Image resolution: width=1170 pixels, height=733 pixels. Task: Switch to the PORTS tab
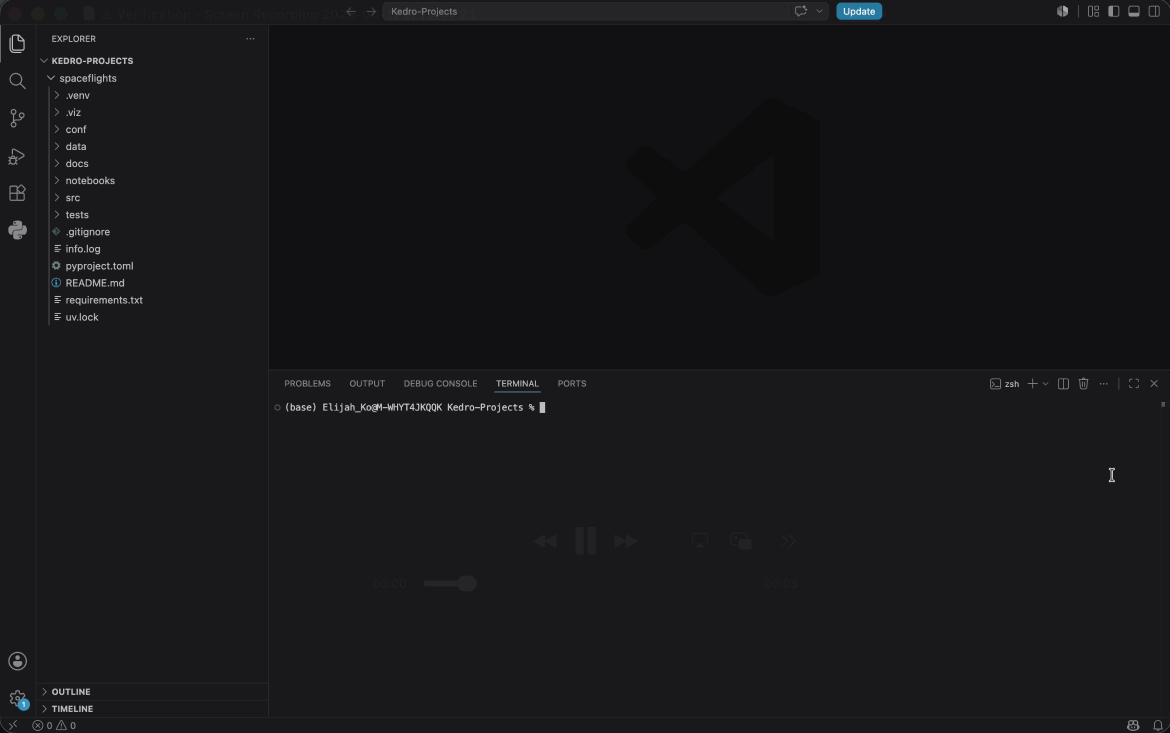point(572,384)
